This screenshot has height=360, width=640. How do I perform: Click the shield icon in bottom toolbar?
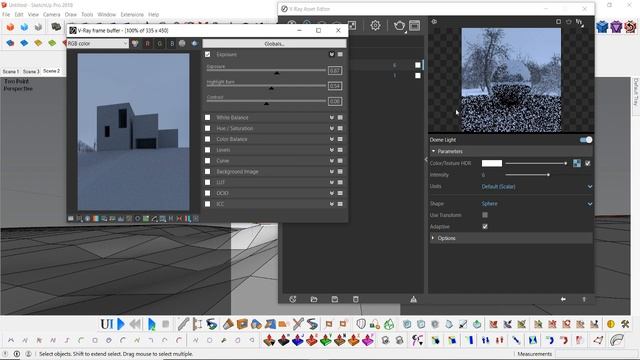coord(361,324)
